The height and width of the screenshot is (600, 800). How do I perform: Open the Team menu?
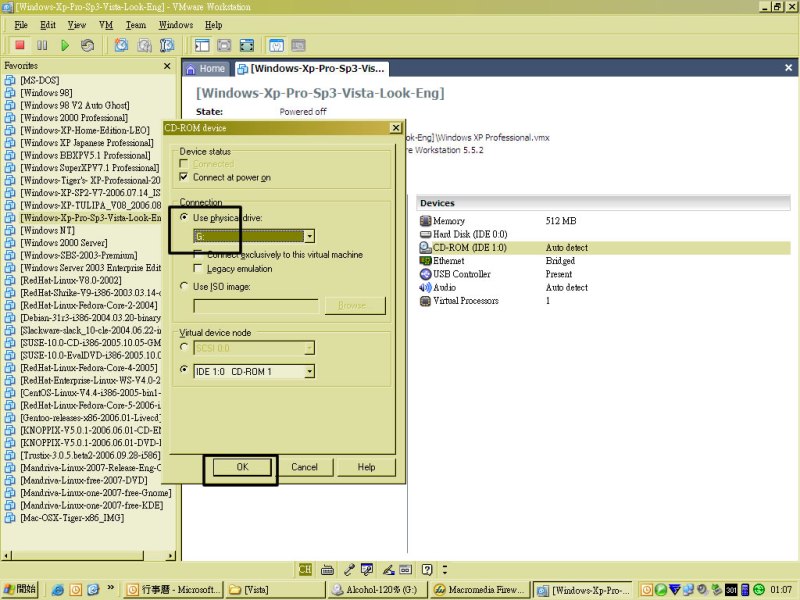pyautogui.click(x=136, y=25)
